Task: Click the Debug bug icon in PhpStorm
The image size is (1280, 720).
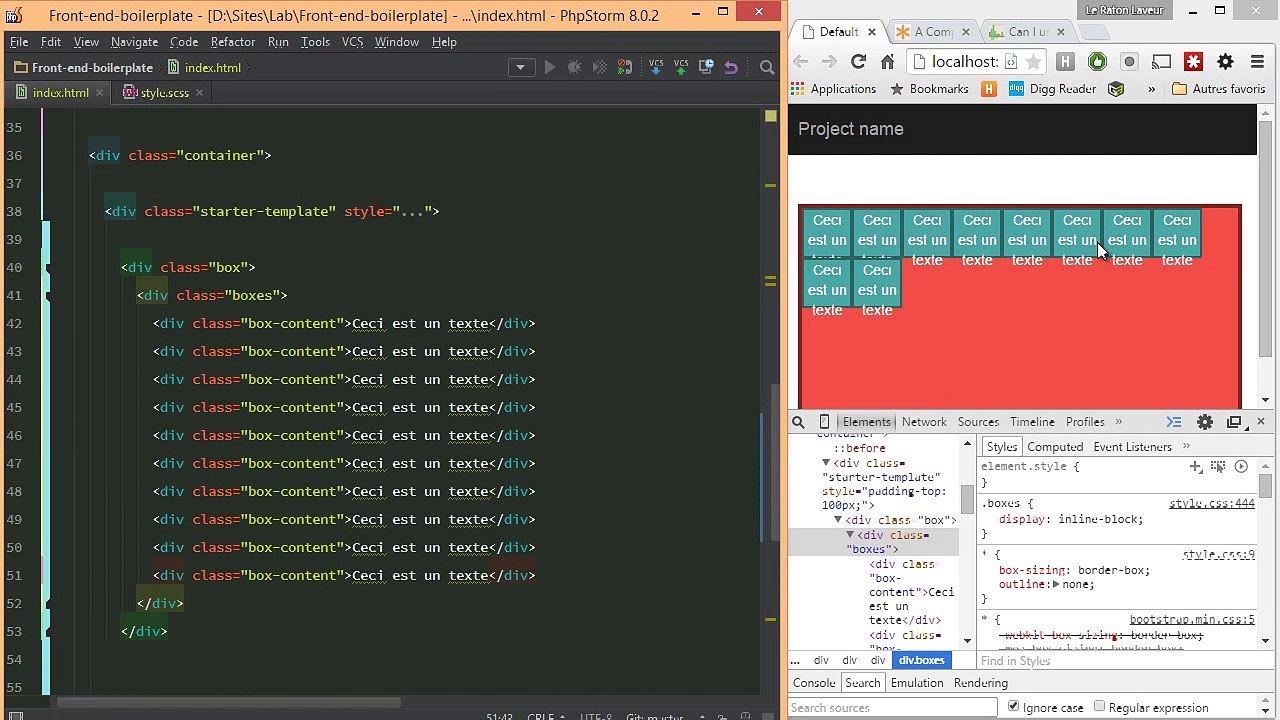Action: point(574,68)
